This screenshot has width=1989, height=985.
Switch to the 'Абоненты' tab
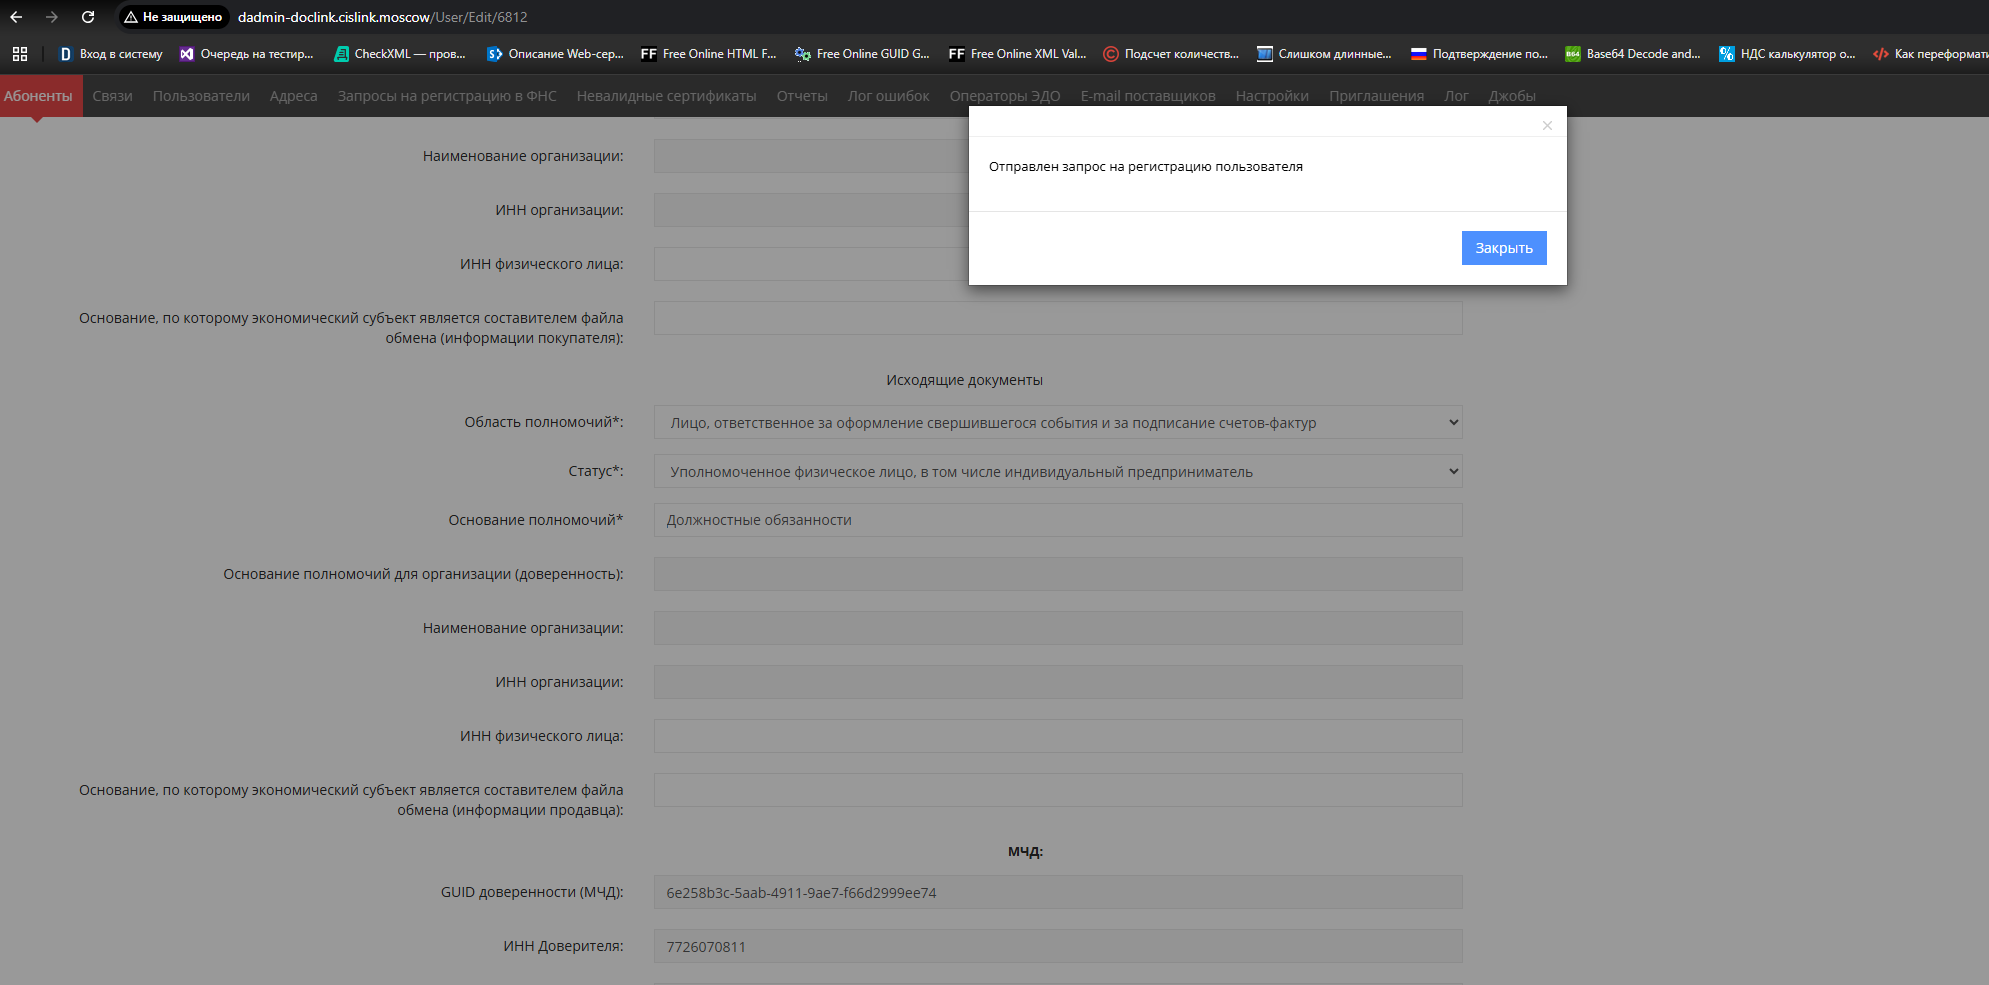tap(38, 96)
